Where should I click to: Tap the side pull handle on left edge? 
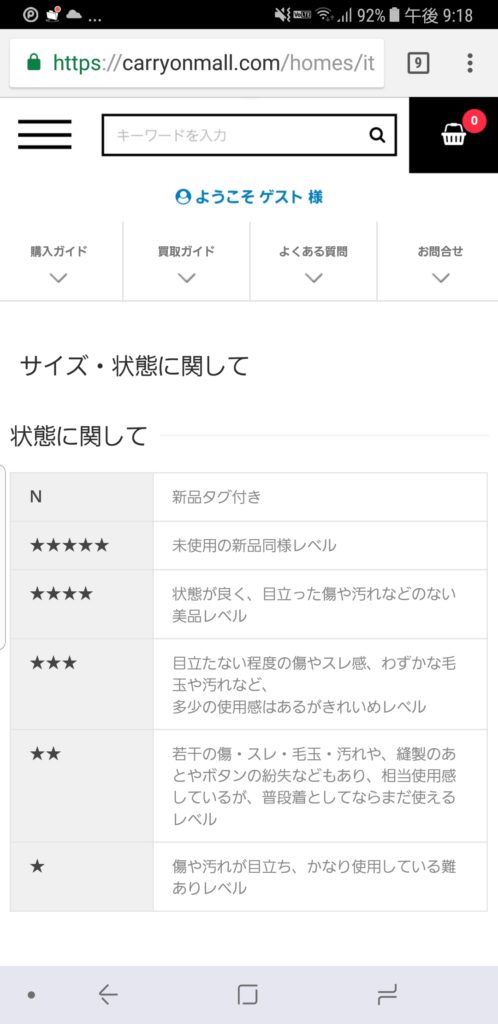tap(3, 556)
